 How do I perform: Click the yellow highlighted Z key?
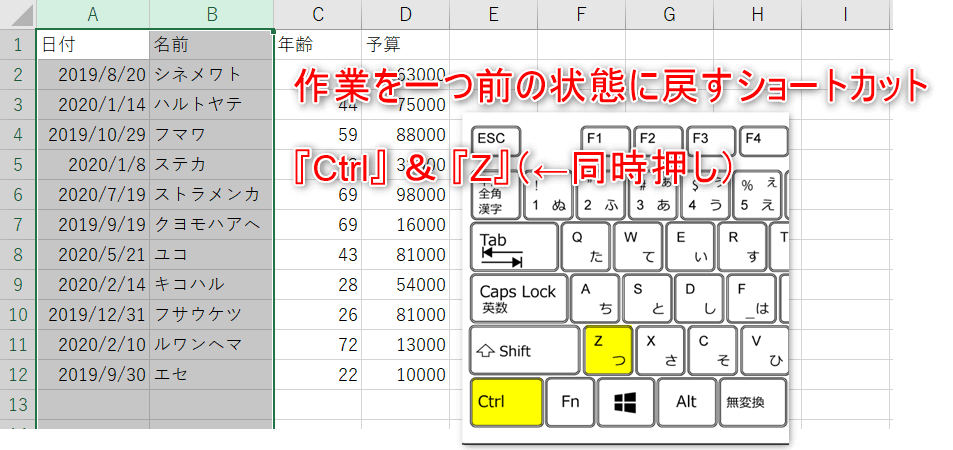(608, 350)
